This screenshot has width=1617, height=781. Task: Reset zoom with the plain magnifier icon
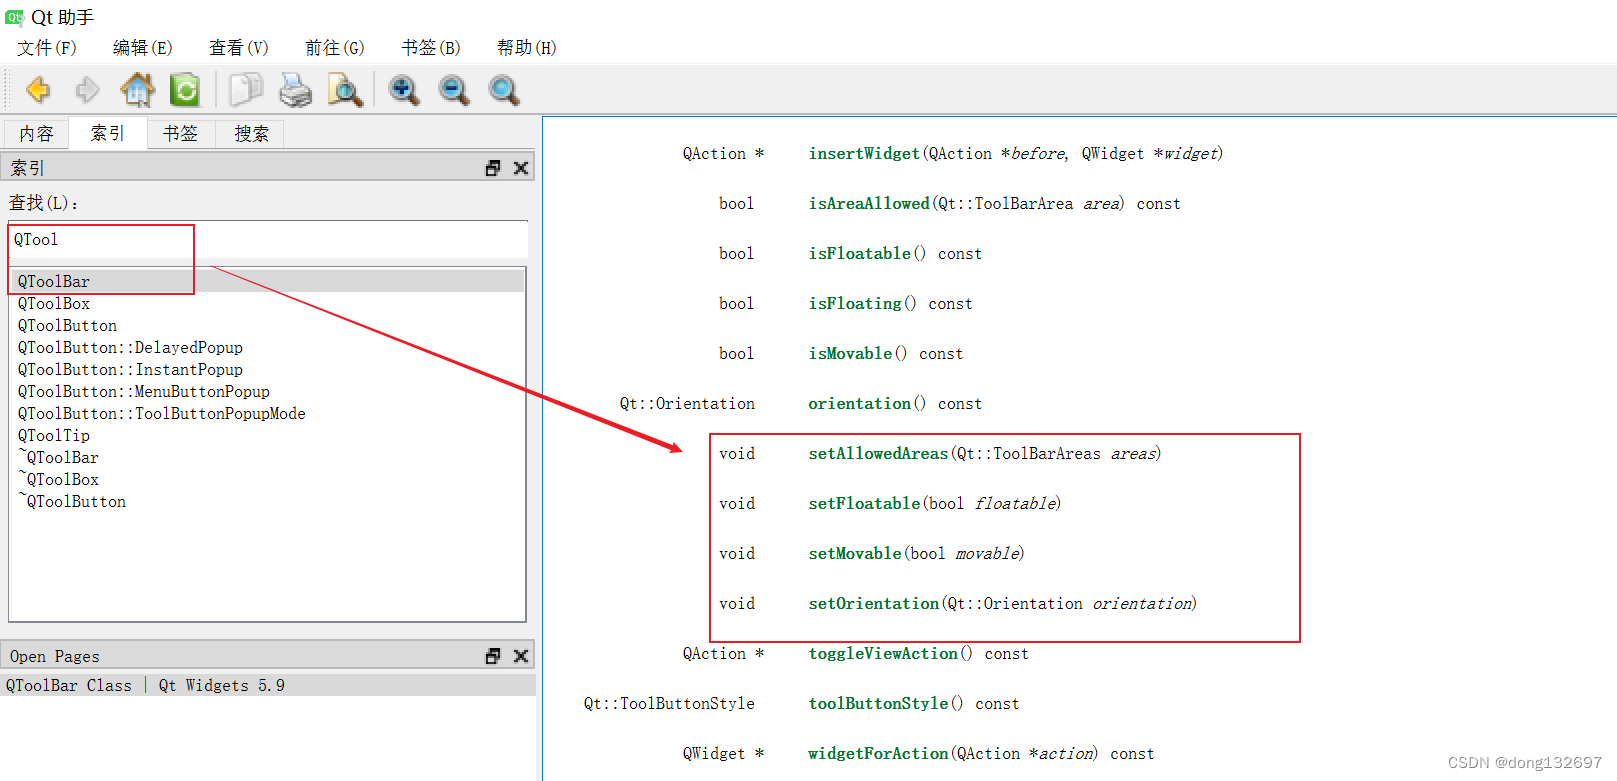coord(504,90)
